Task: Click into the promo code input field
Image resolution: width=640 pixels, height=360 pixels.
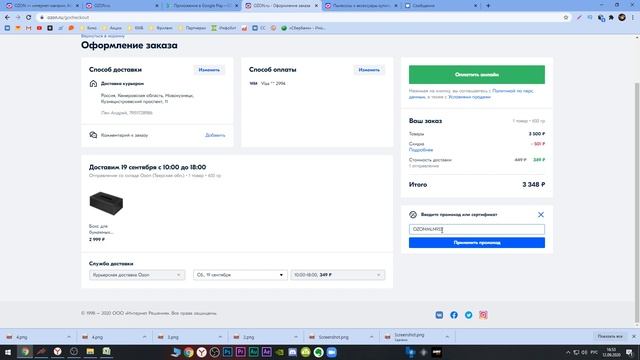Action: point(477,229)
